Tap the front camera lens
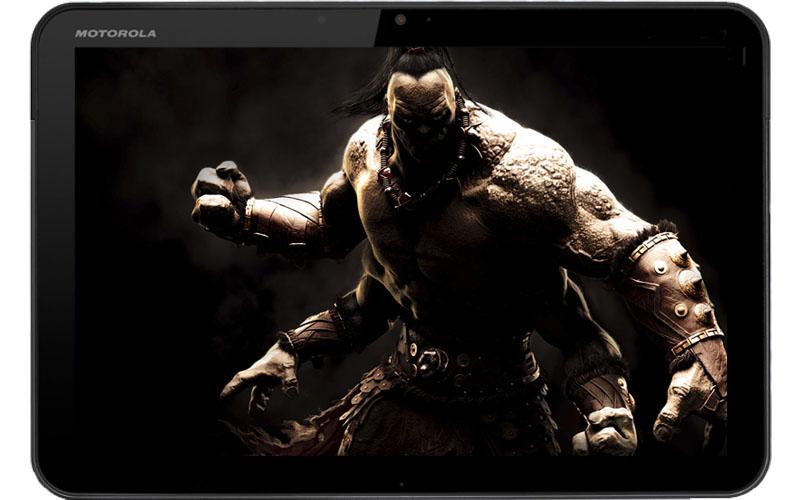This screenshot has width=800, height=500. (x=401, y=20)
